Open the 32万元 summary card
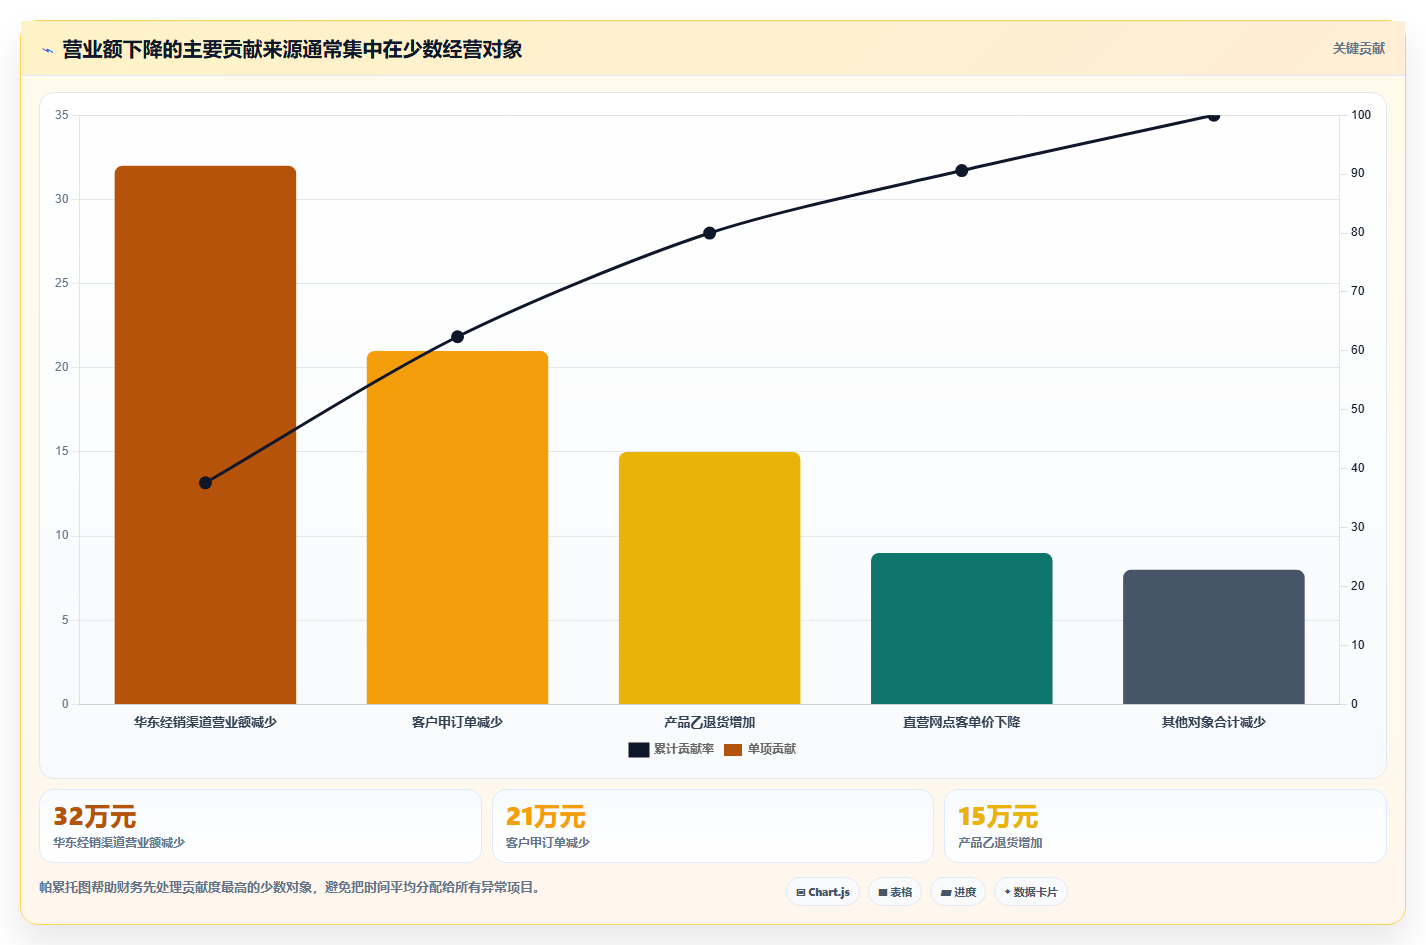 260,826
